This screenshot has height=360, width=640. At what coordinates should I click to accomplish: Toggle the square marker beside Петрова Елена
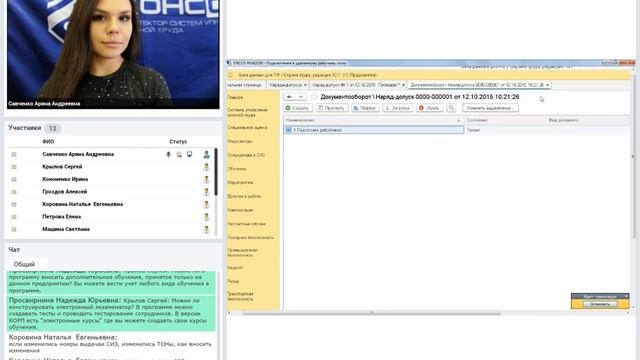tap(14, 217)
